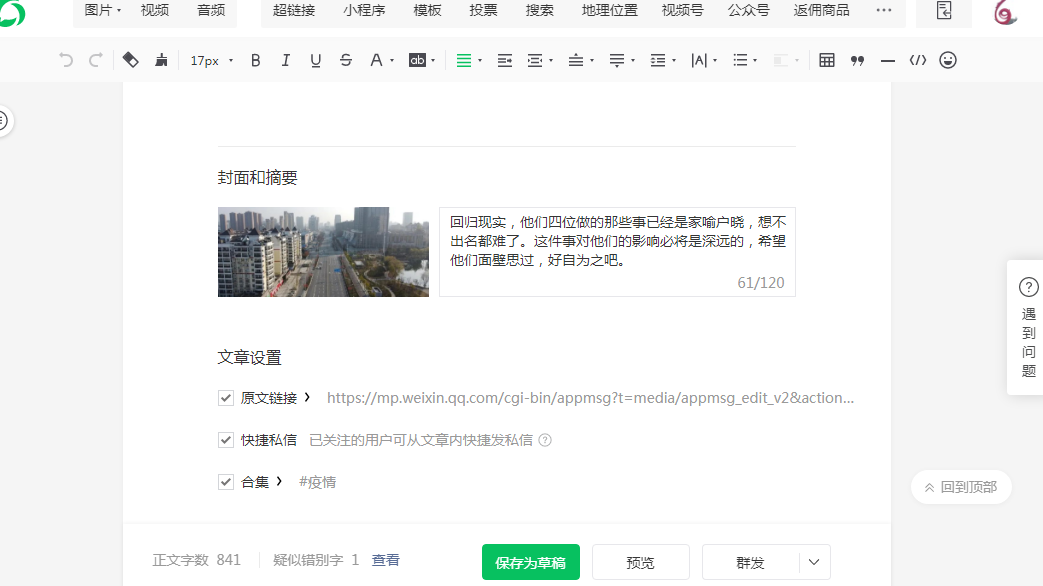Viewport: 1043px width, 586px height.
Task: Open the 图片 insert menu
Action: click(102, 10)
